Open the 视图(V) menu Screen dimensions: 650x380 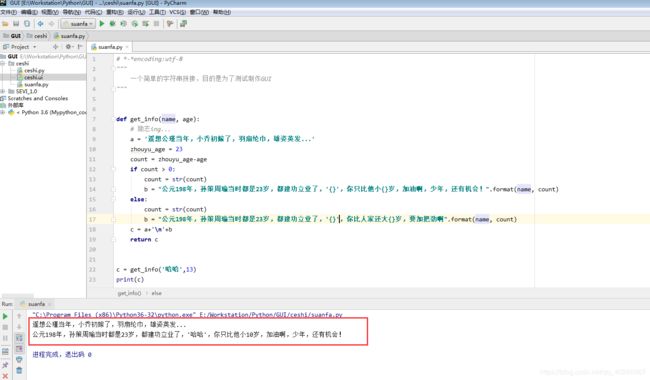(50, 12)
